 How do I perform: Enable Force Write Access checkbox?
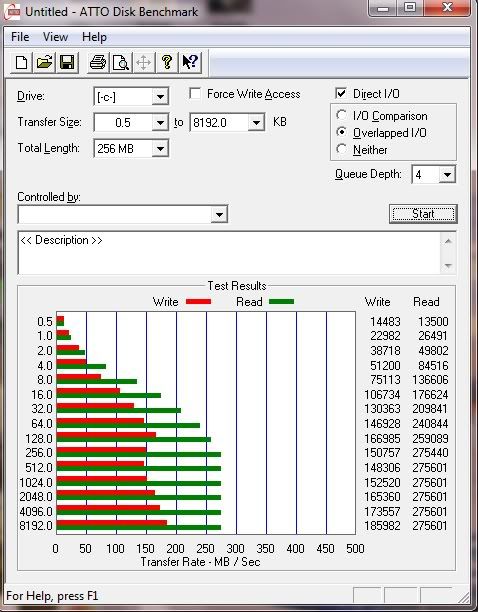[x=195, y=94]
